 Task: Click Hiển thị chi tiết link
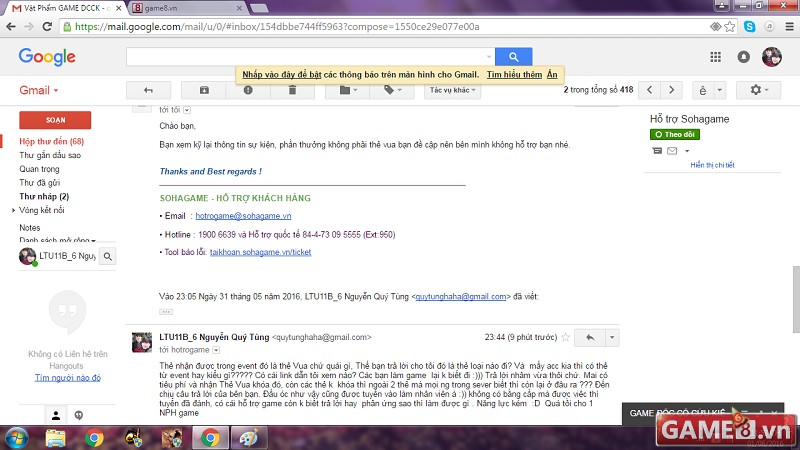point(712,165)
